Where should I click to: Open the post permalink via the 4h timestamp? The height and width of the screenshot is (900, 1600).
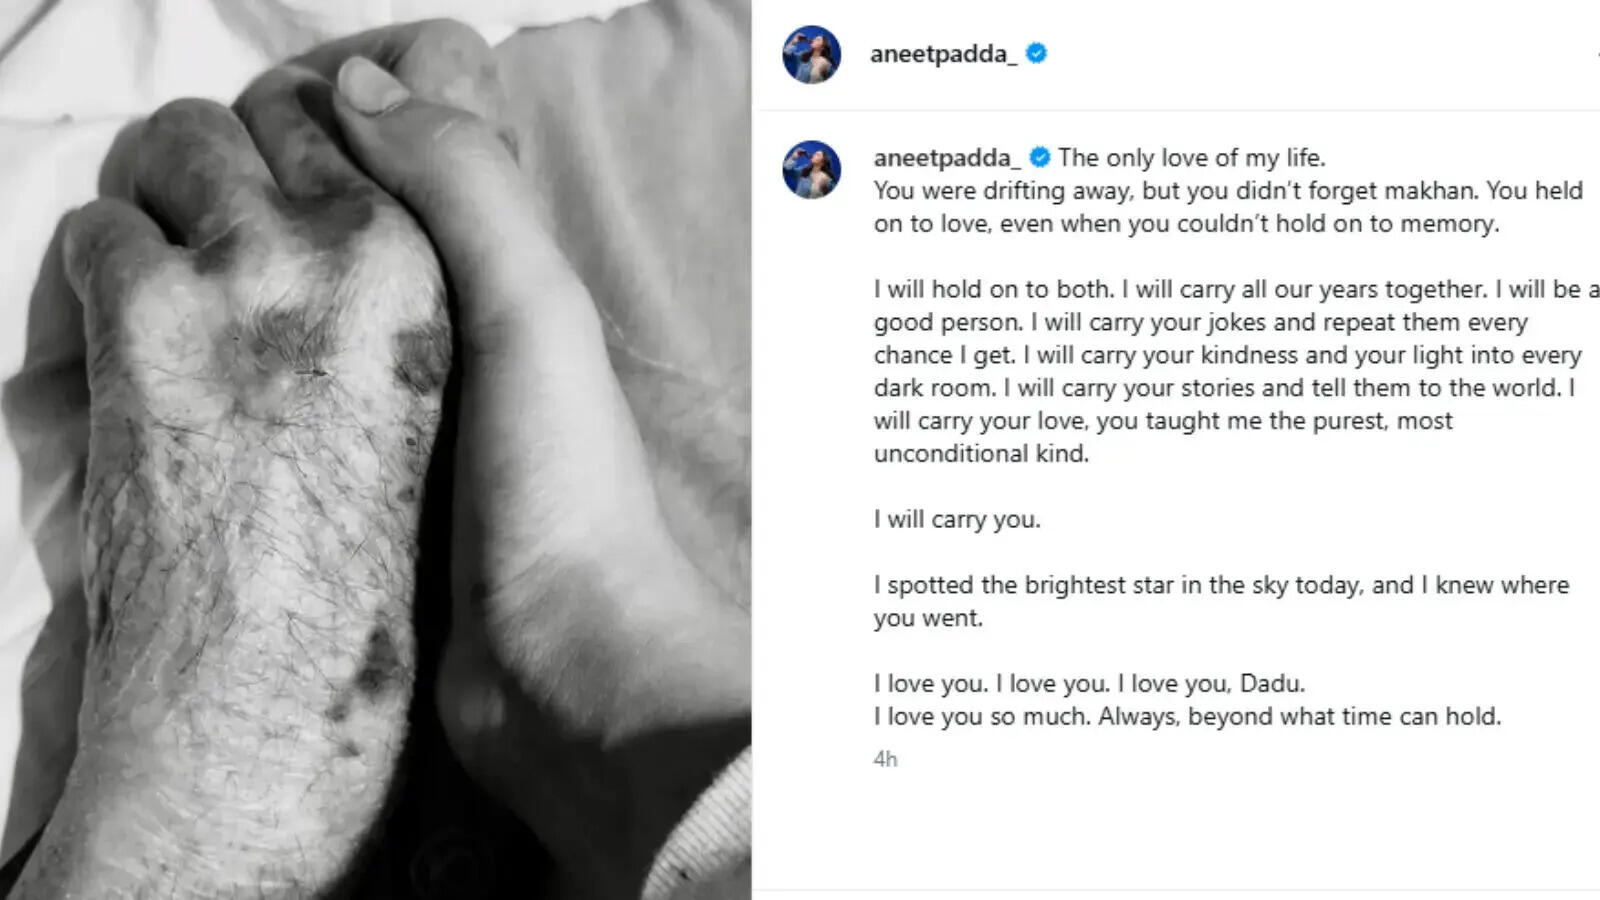[x=885, y=759]
